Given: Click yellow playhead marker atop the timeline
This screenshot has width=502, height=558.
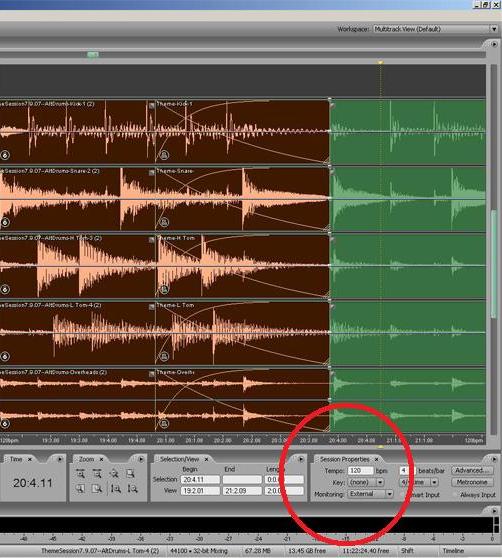Looking at the screenshot, I should click(380, 62).
